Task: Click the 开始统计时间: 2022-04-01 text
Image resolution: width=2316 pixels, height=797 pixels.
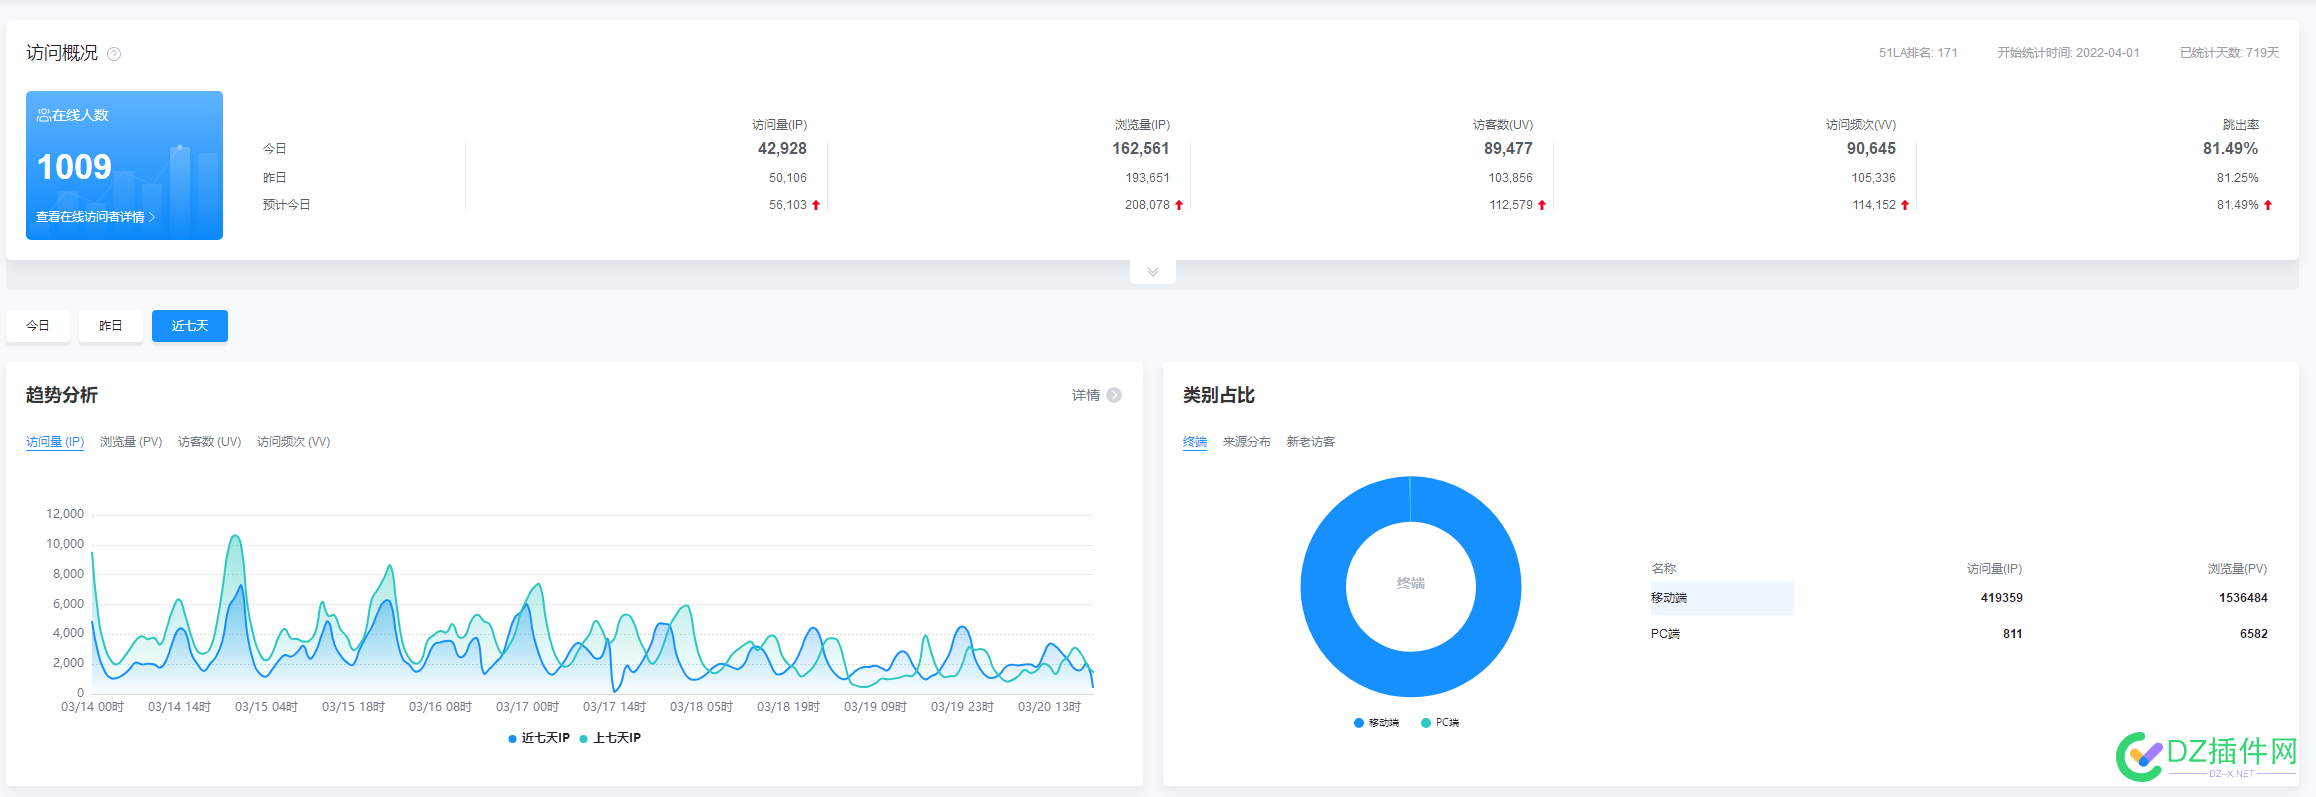Action: 2069,53
